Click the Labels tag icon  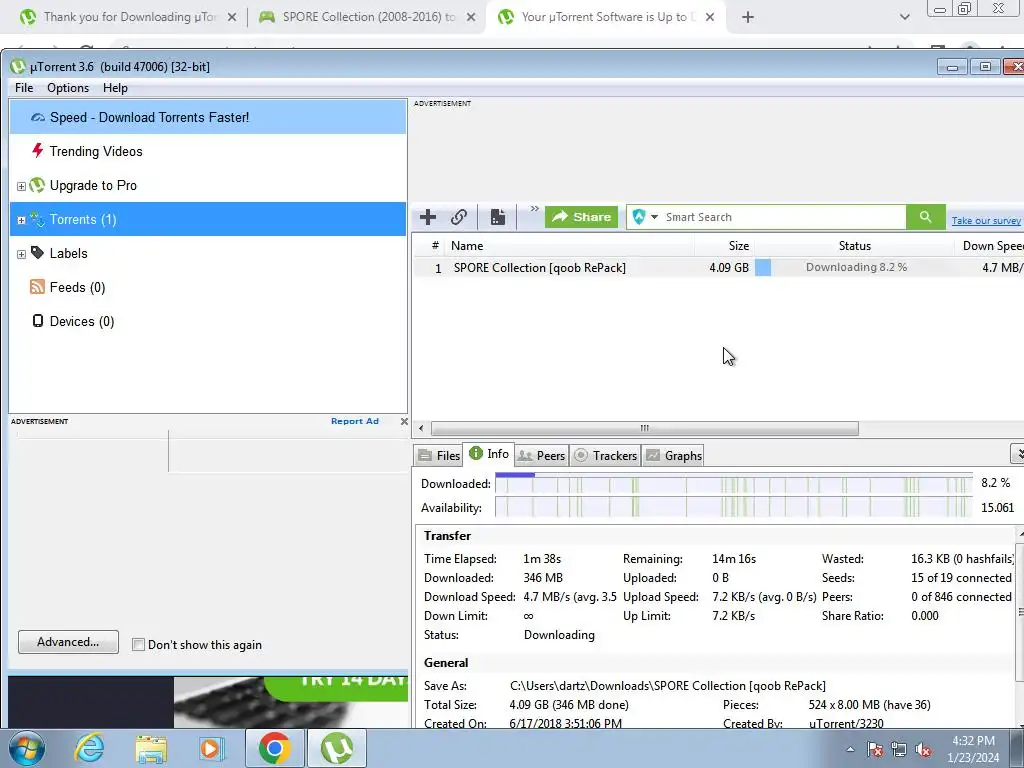pos(37,253)
